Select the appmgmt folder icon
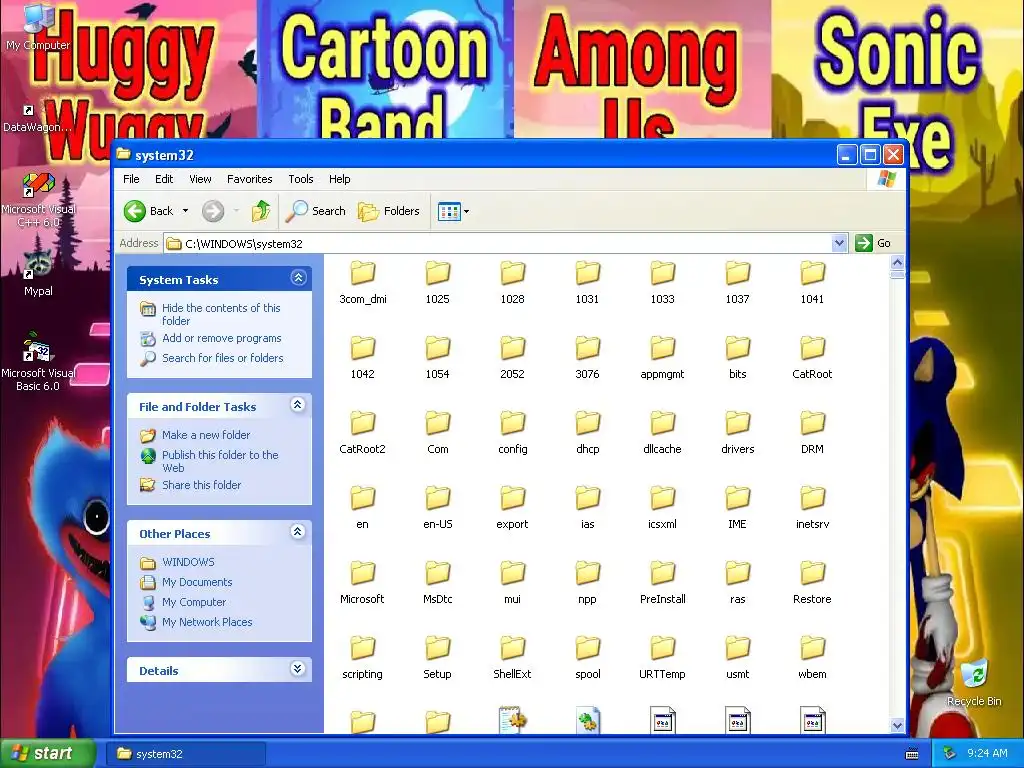Viewport: 1024px width, 768px height. (x=662, y=349)
